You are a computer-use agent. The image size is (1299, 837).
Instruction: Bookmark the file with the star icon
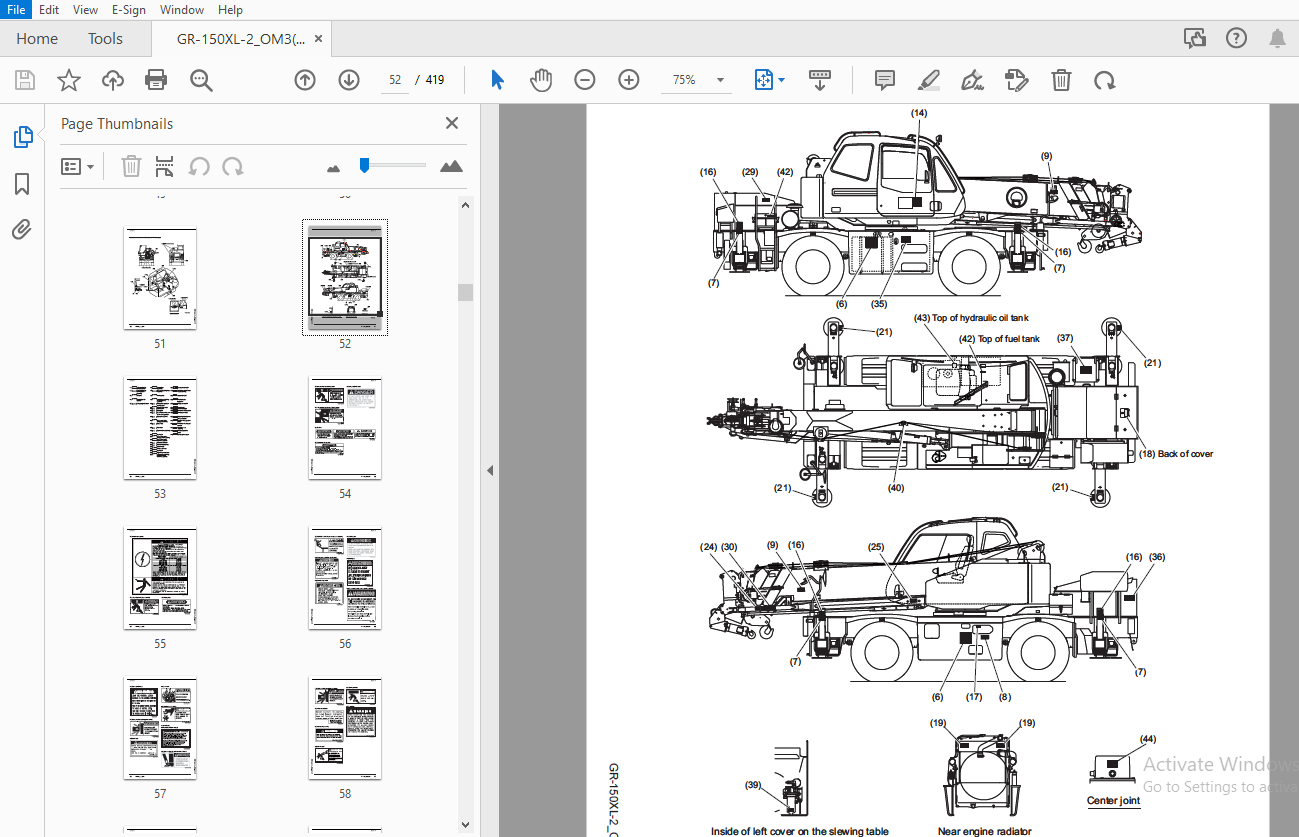tap(69, 81)
